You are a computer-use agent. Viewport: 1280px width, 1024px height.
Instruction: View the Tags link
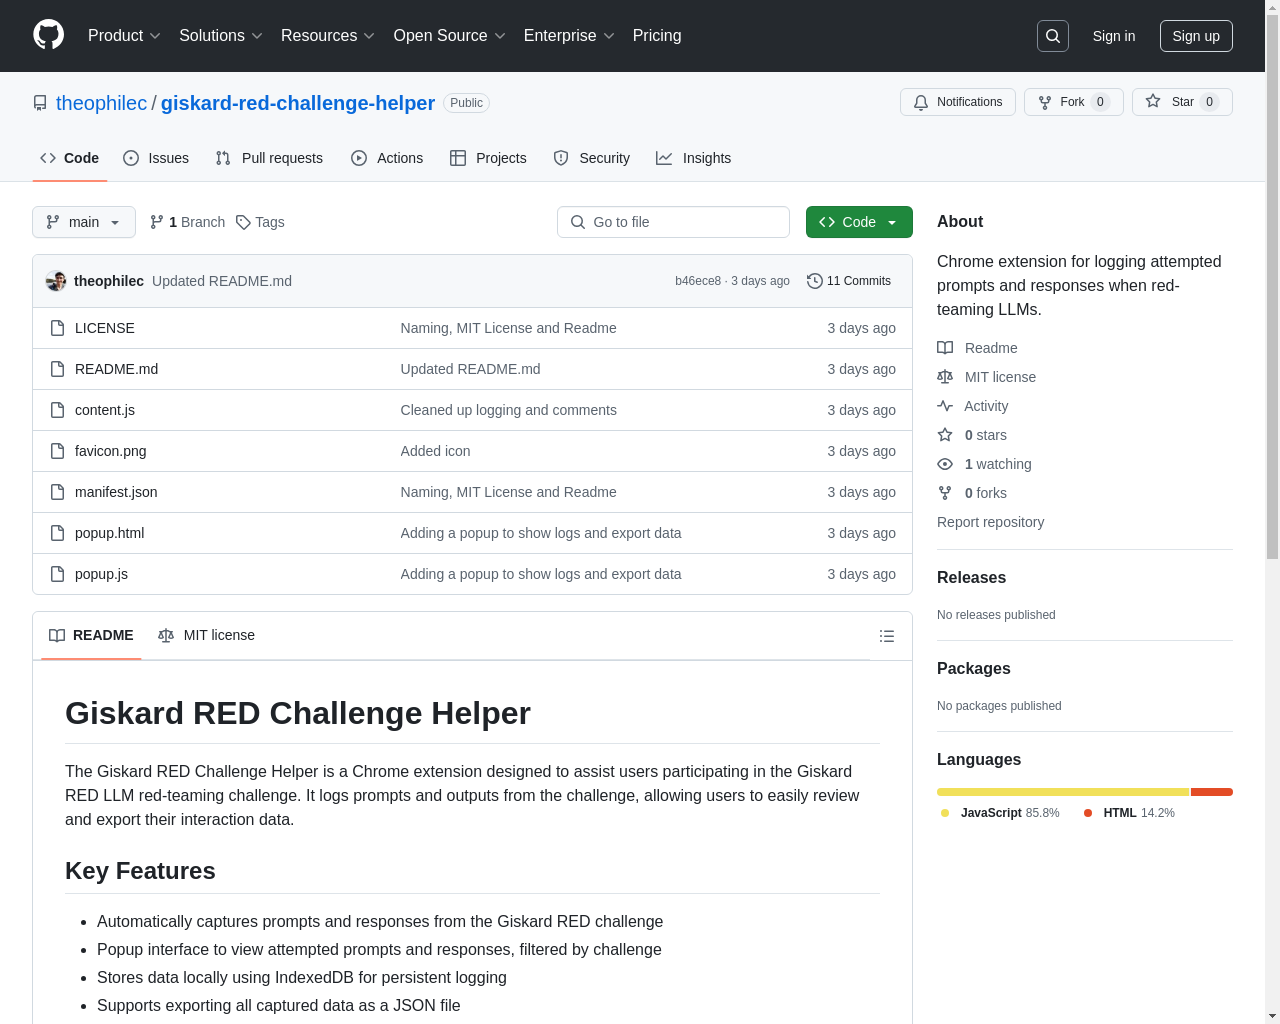click(260, 222)
